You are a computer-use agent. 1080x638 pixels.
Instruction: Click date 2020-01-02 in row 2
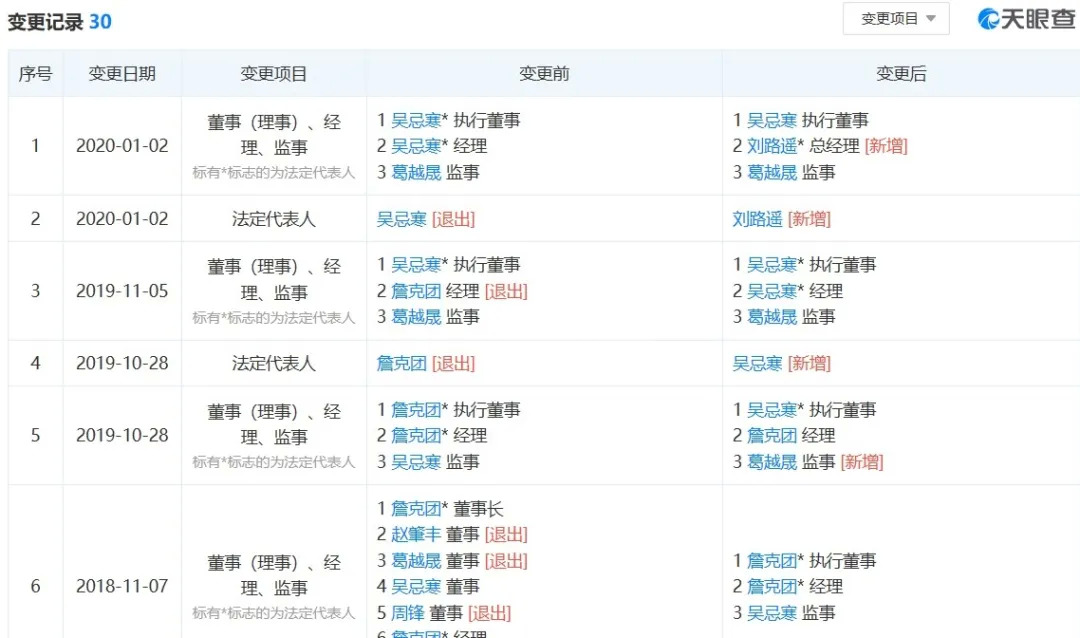point(122,219)
